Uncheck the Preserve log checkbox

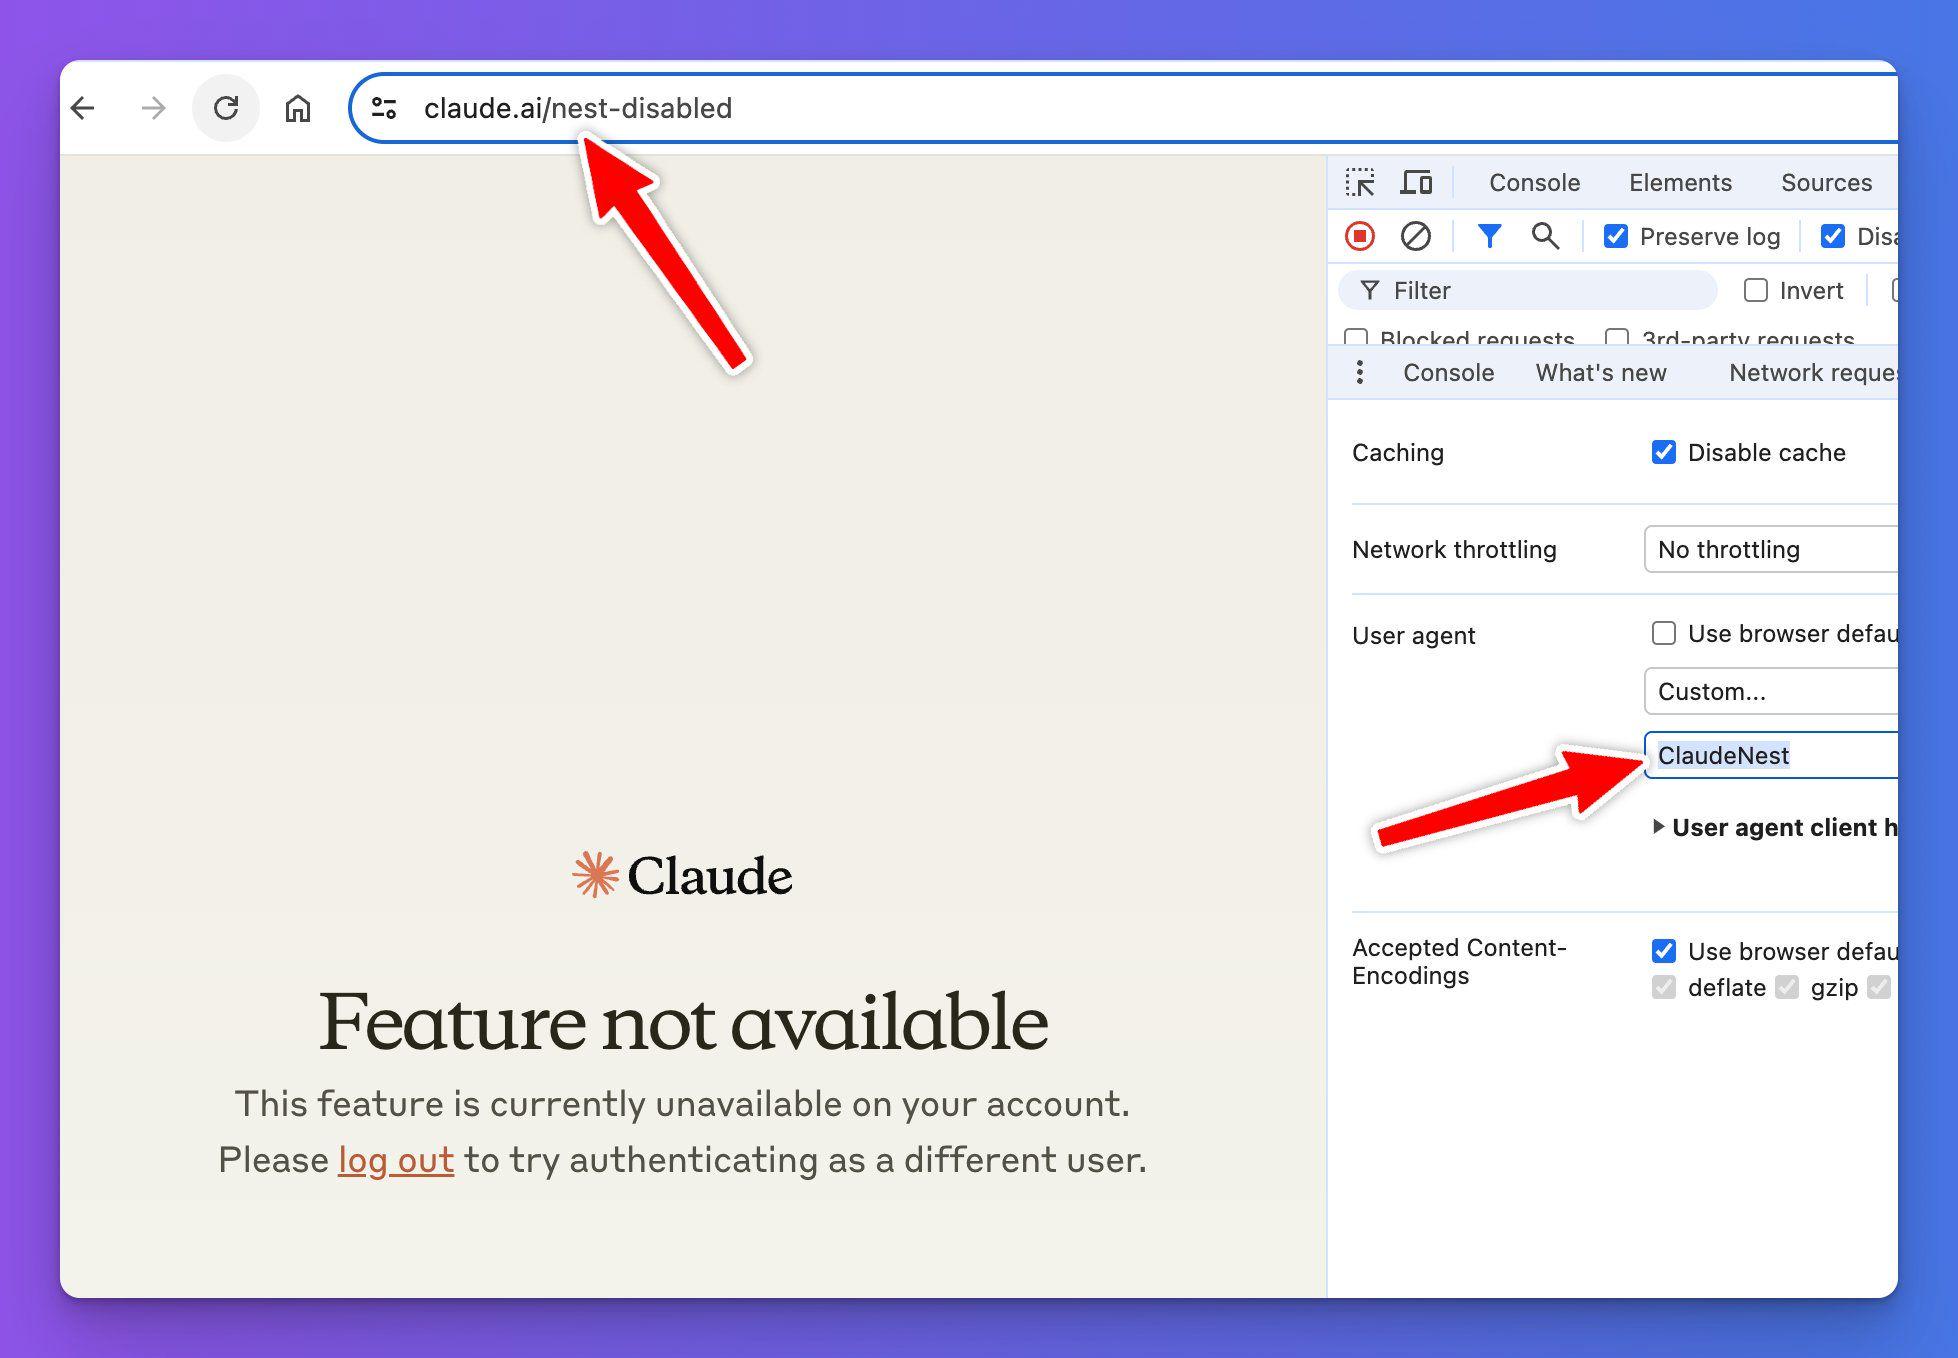[x=1616, y=236]
